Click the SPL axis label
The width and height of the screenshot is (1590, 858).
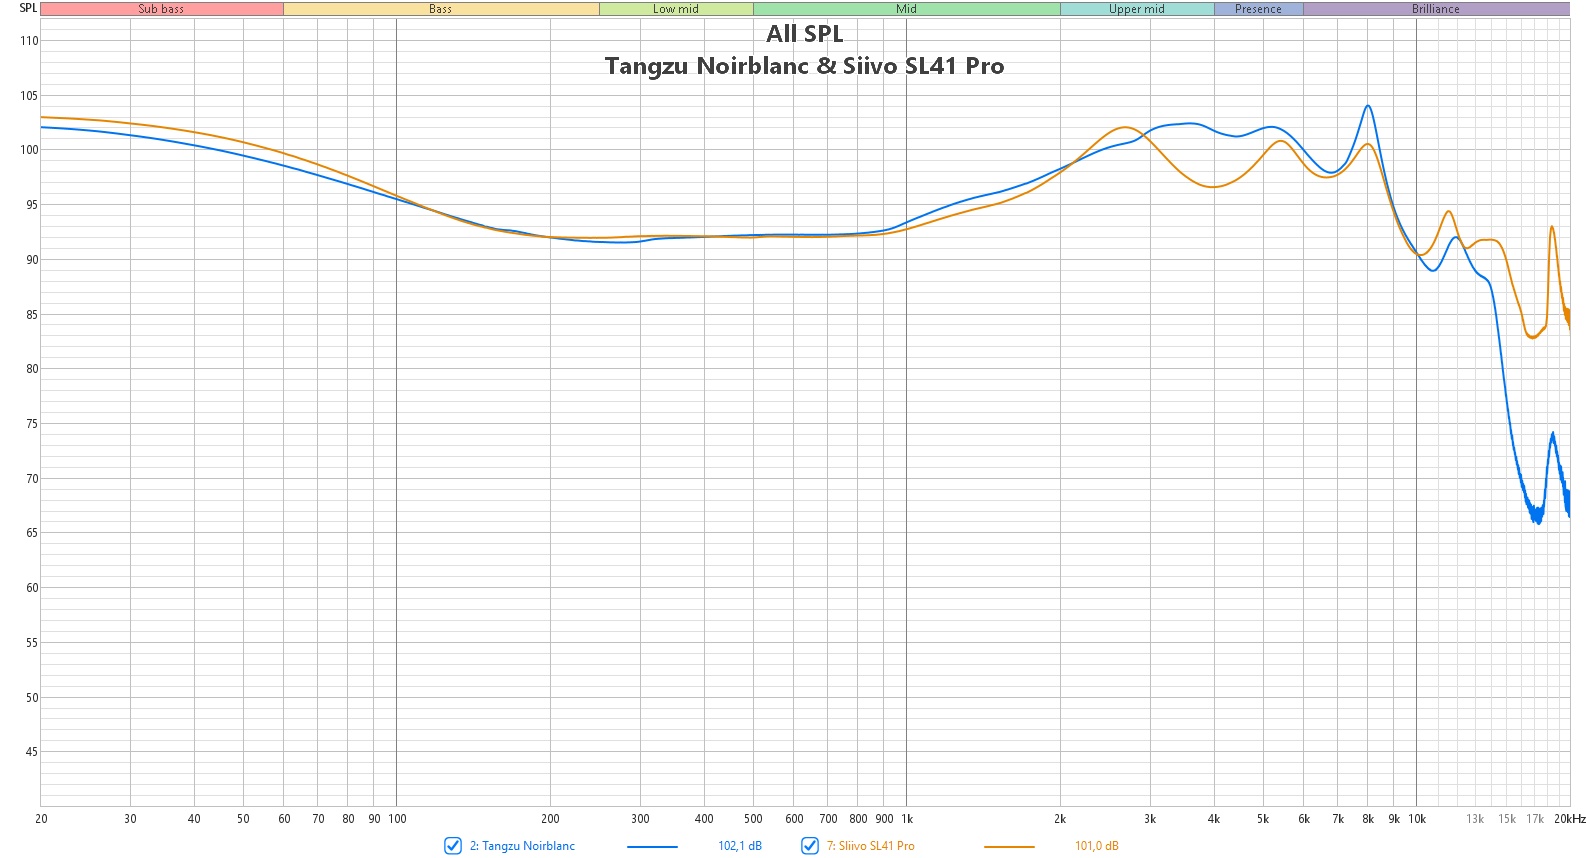[28, 8]
